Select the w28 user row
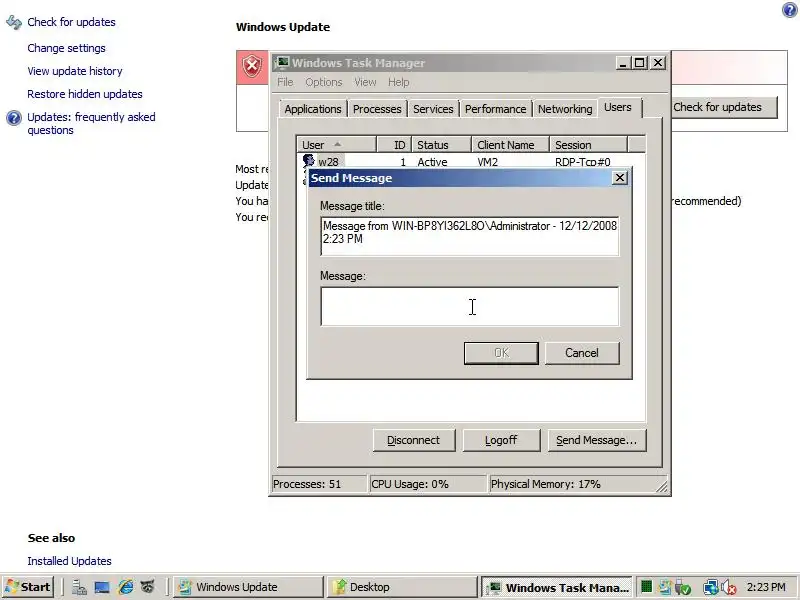 (471, 162)
